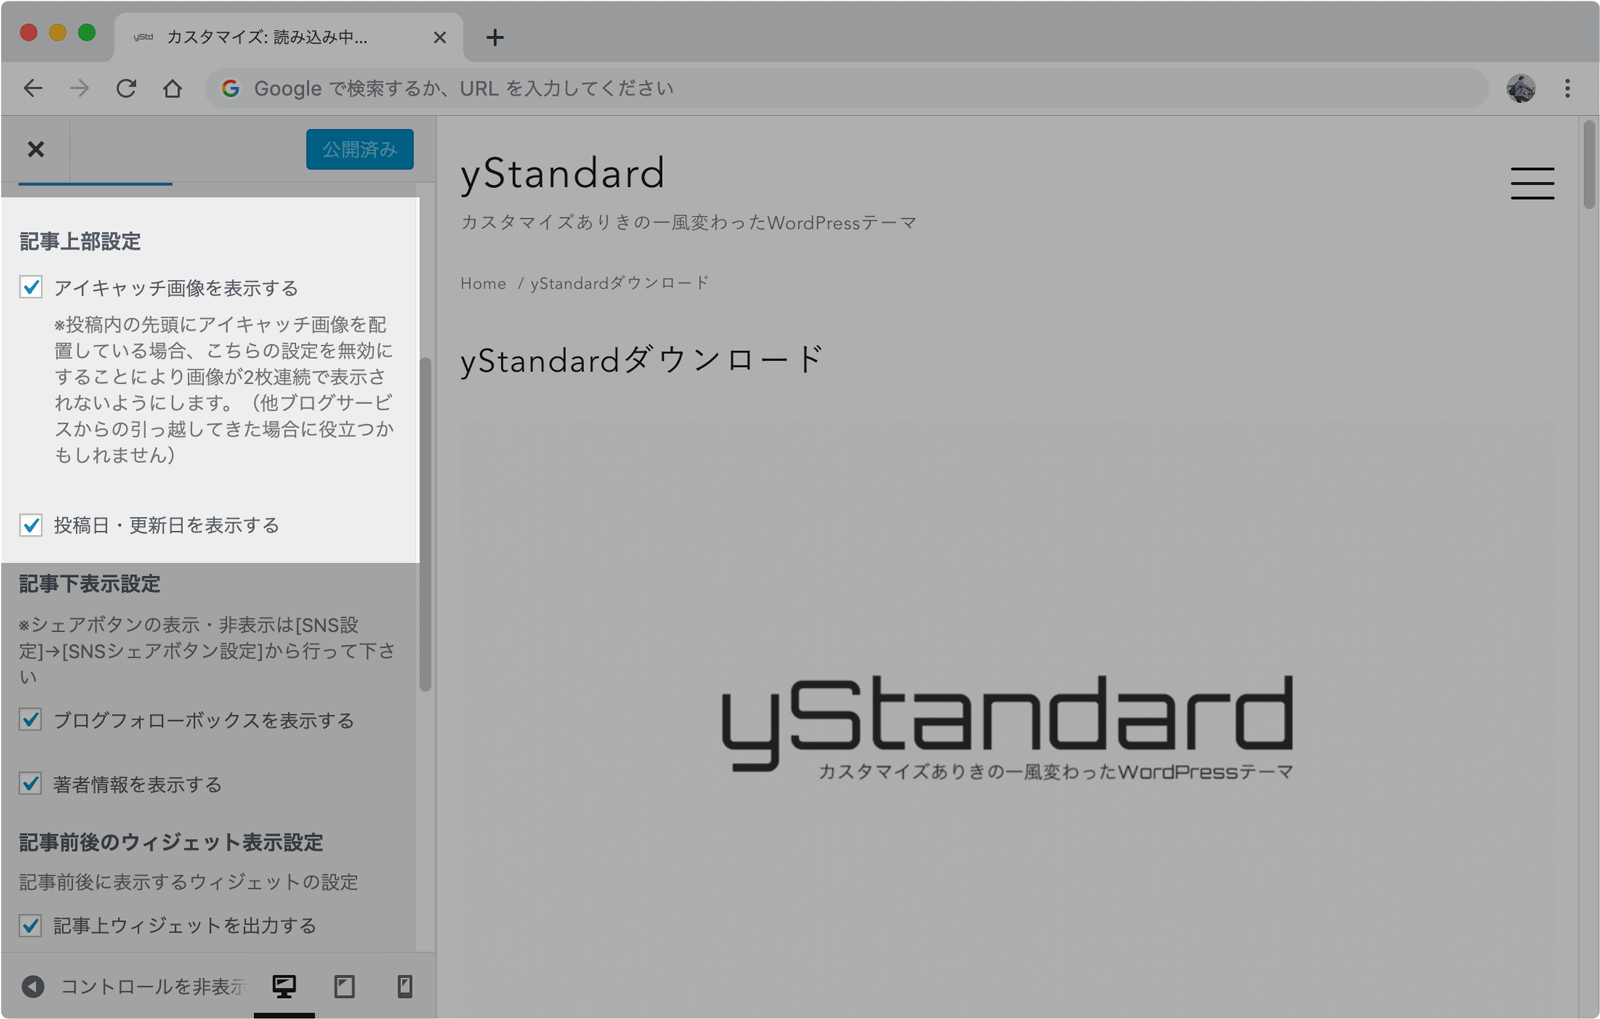Click the 記事前後のウィジェット表示設定 heading
Image resolution: width=1600 pixels, height=1019 pixels.
coord(171,842)
